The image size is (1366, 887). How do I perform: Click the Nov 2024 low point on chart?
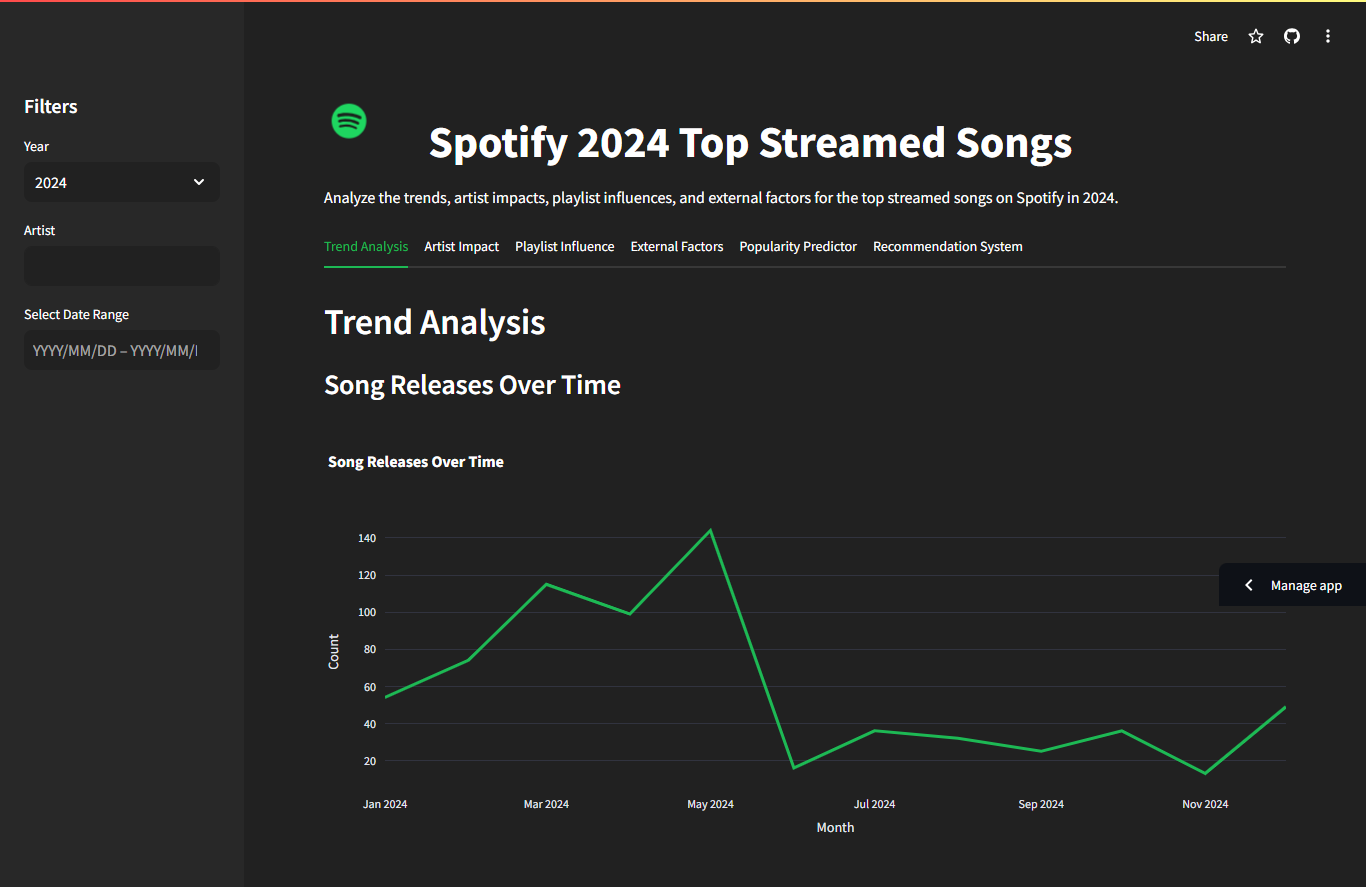[x=1205, y=773]
